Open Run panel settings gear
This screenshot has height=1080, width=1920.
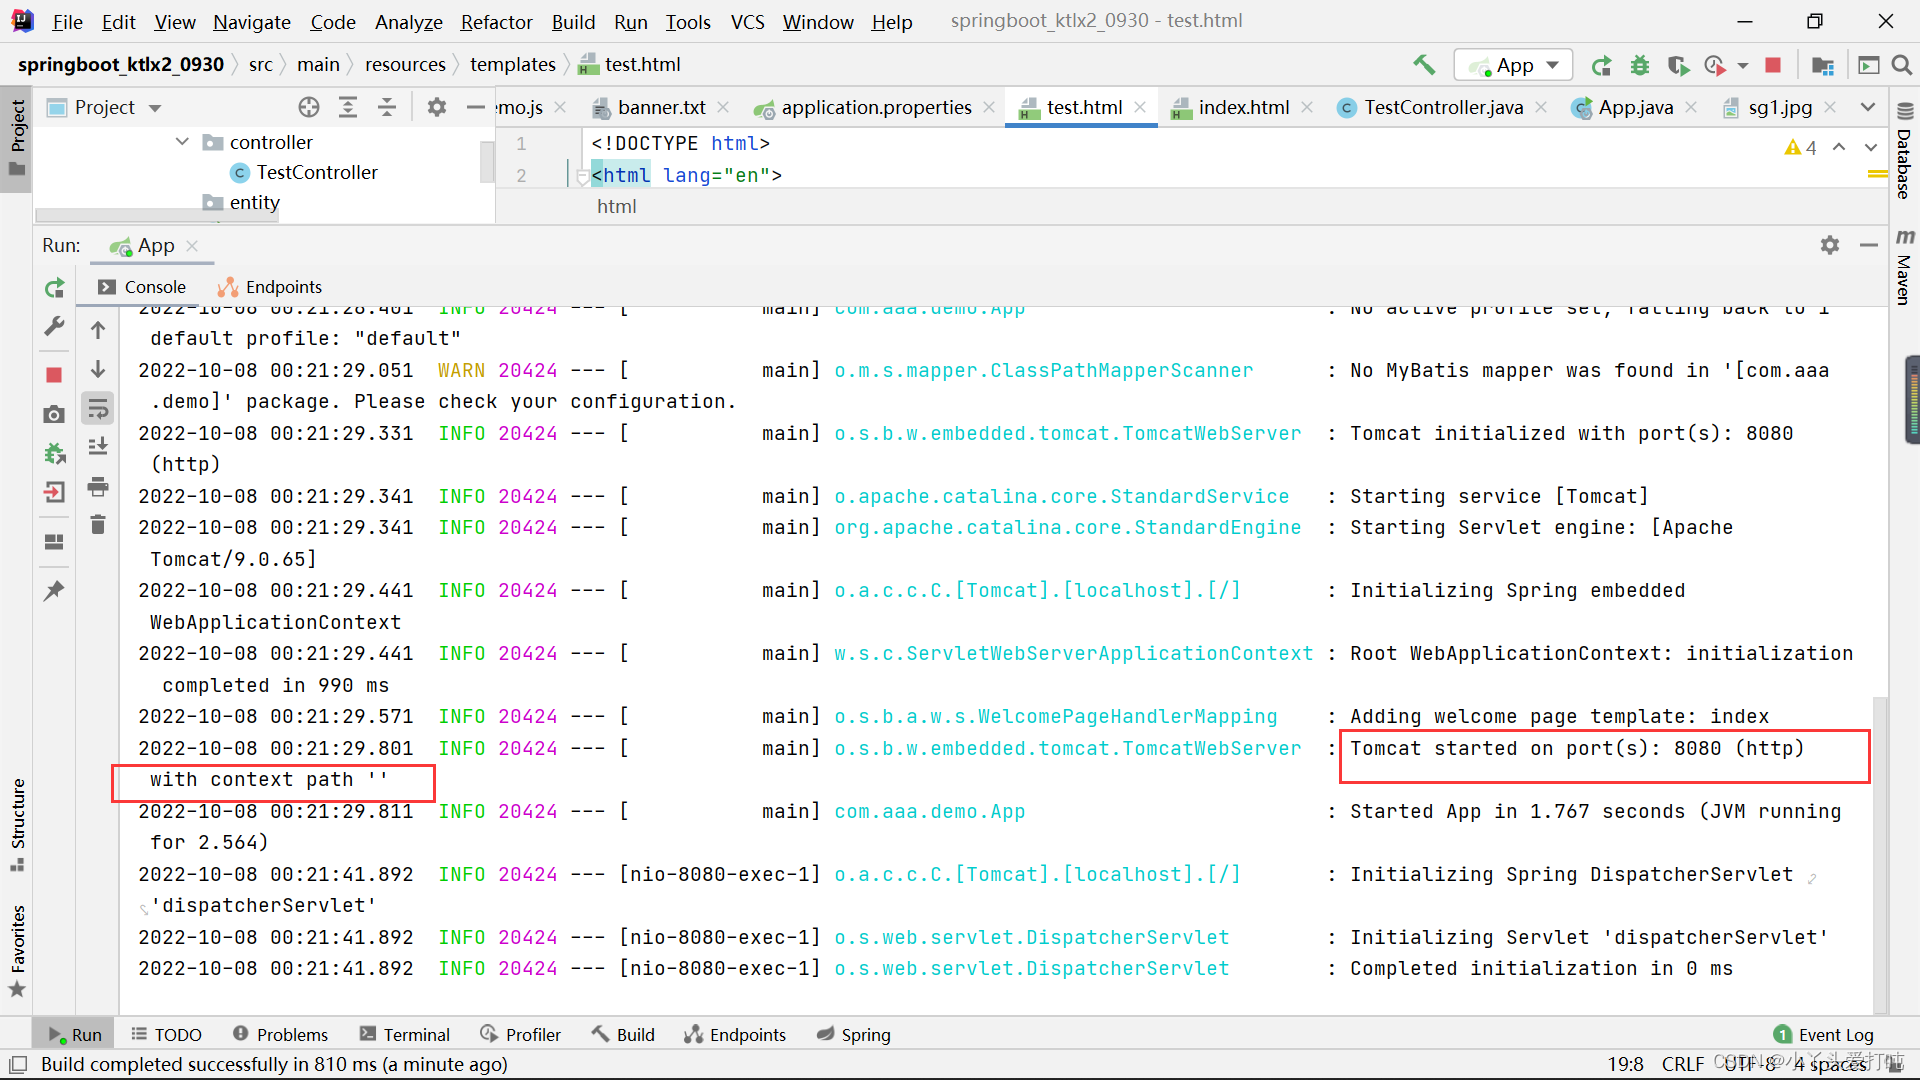[x=1830, y=245]
